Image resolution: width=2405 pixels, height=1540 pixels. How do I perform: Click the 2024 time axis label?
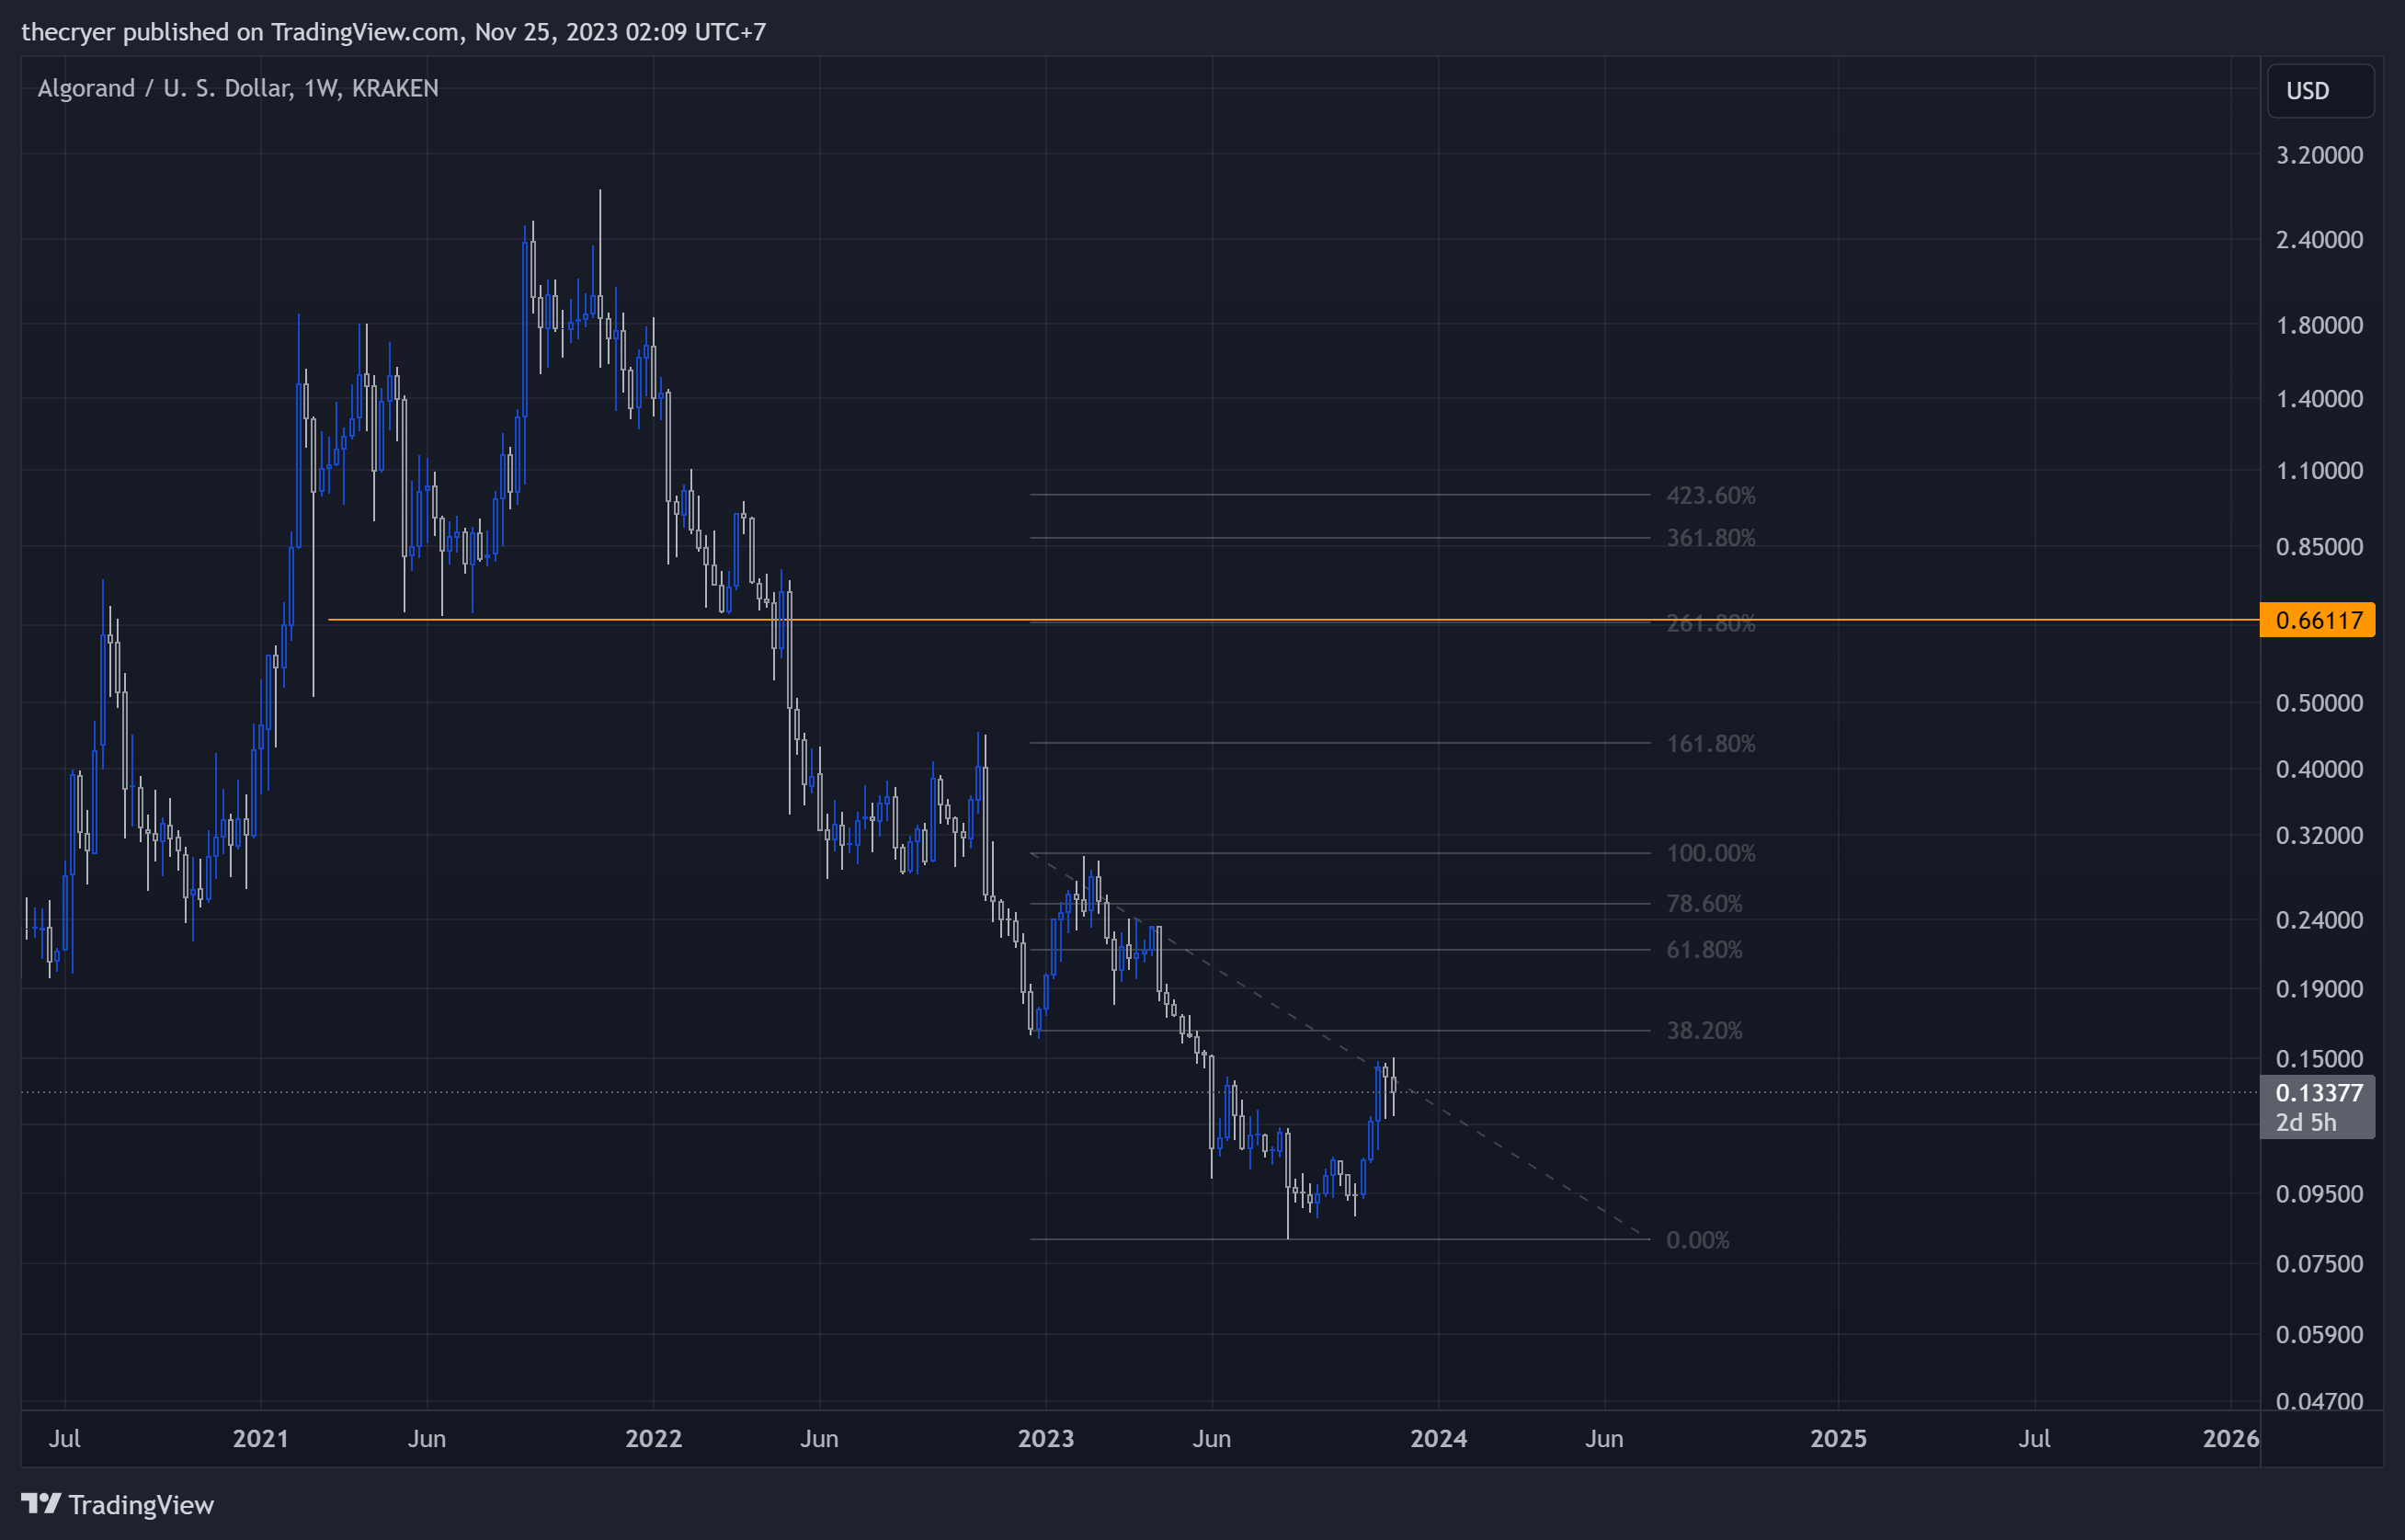(1439, 1438)
